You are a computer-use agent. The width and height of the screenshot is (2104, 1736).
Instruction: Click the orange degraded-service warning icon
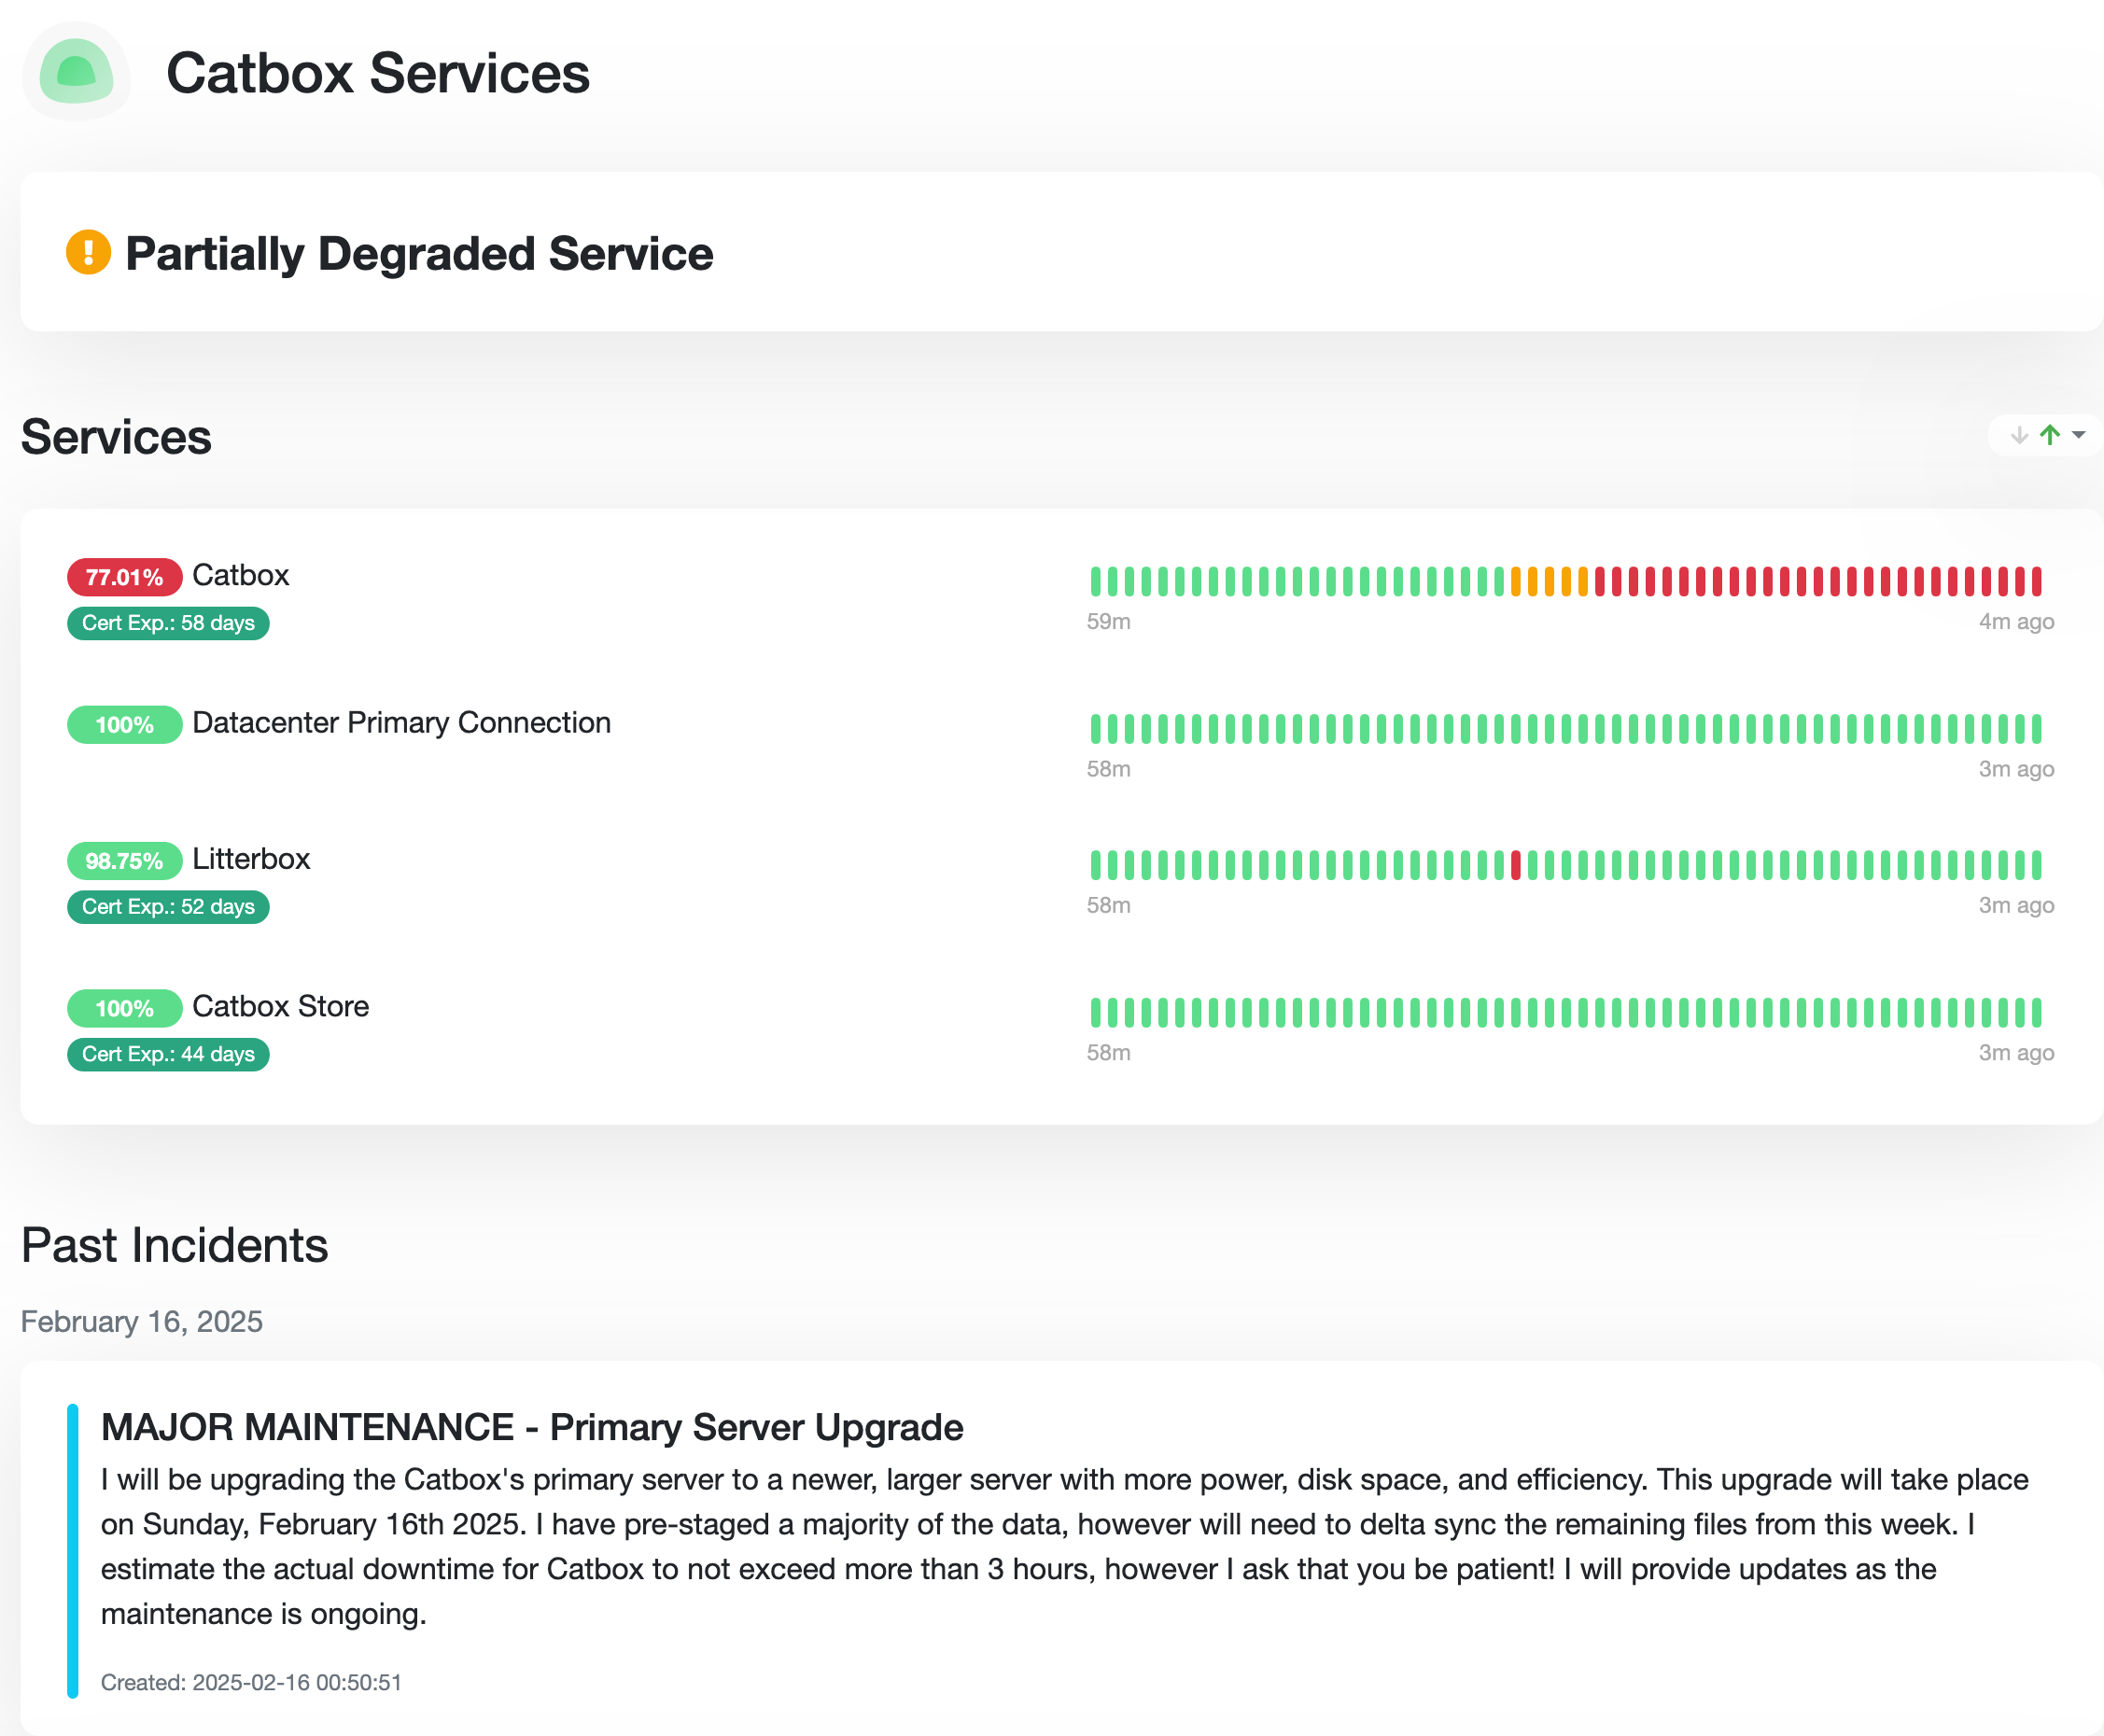click(x=88, y=252)
